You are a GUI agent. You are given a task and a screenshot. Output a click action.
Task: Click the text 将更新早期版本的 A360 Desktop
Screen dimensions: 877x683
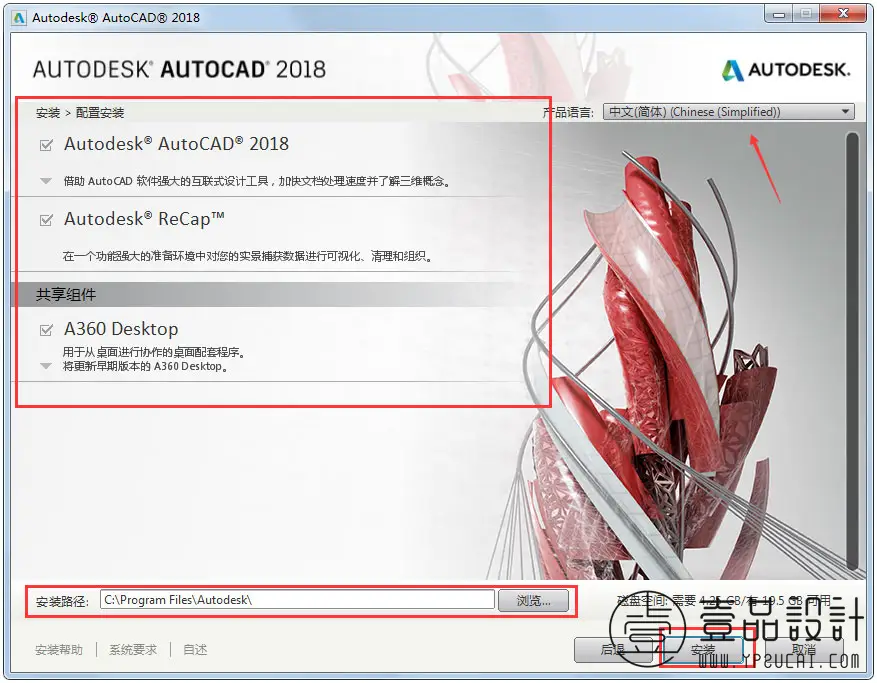tap(145, 366)
